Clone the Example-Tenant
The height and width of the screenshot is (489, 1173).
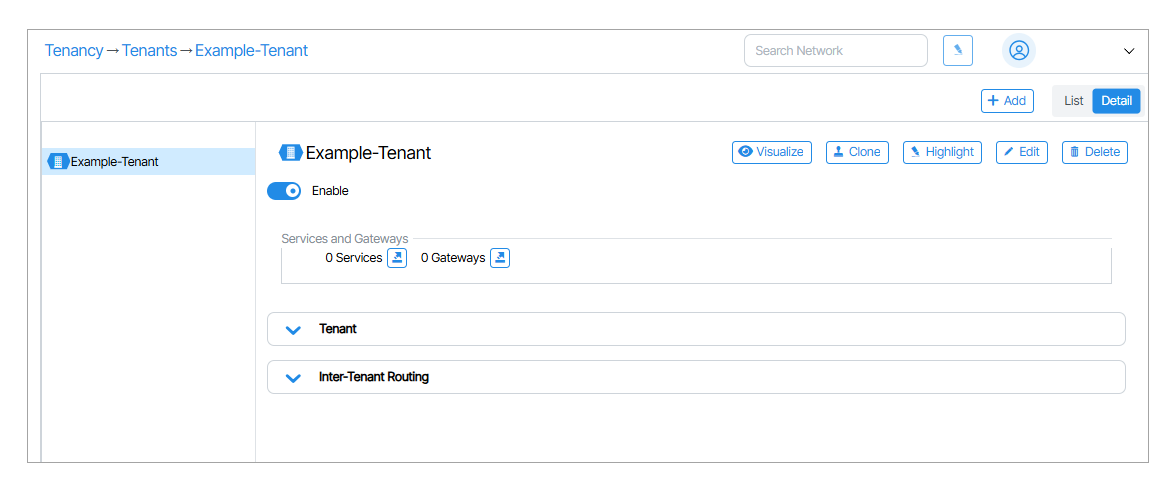[857, 152]
